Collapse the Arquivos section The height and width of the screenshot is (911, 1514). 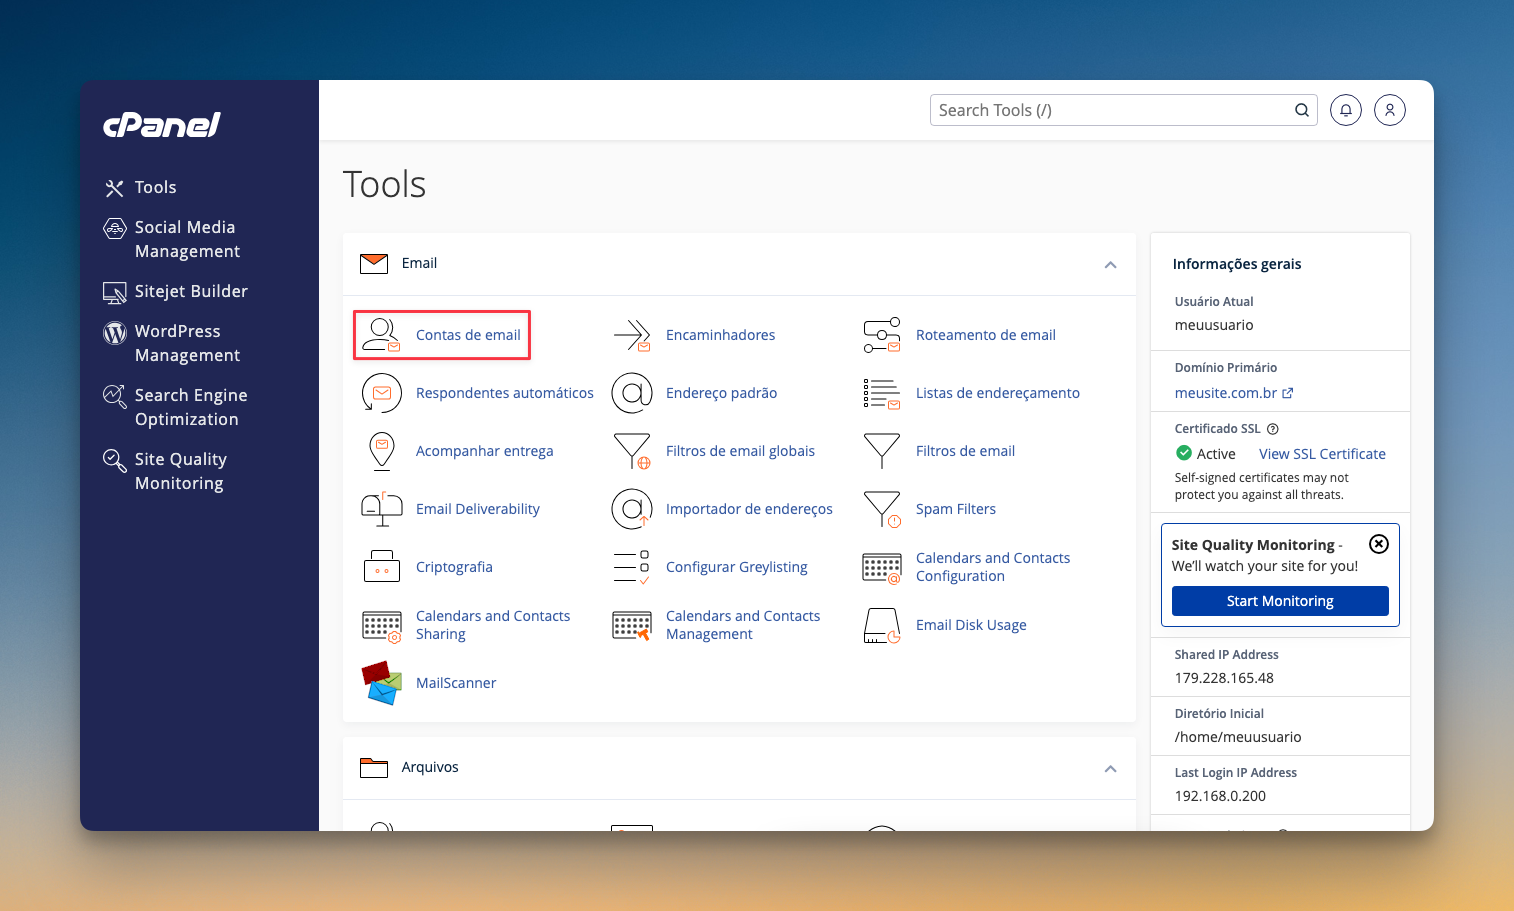point(1110,768)
